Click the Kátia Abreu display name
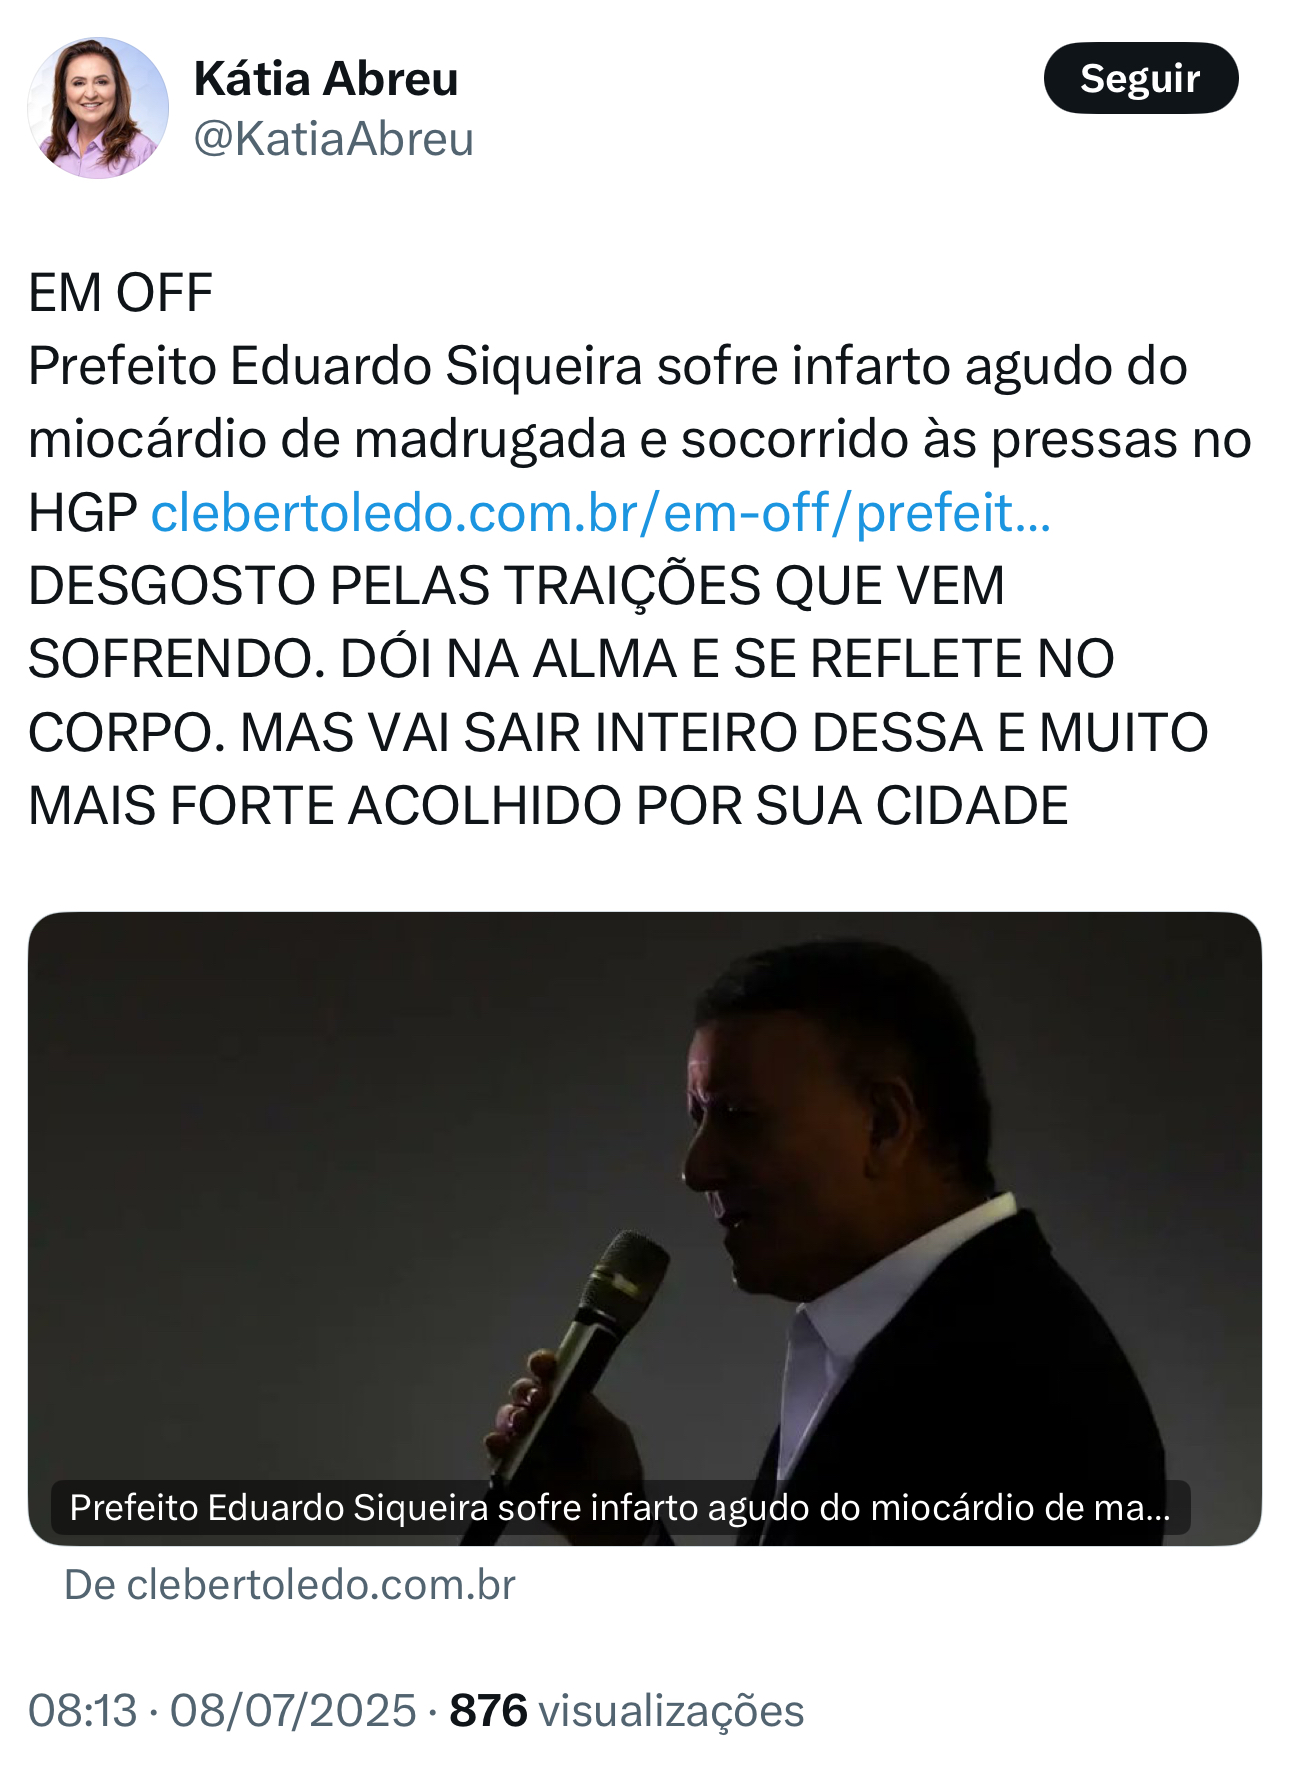The image size is (1290, 1773). 326,79
